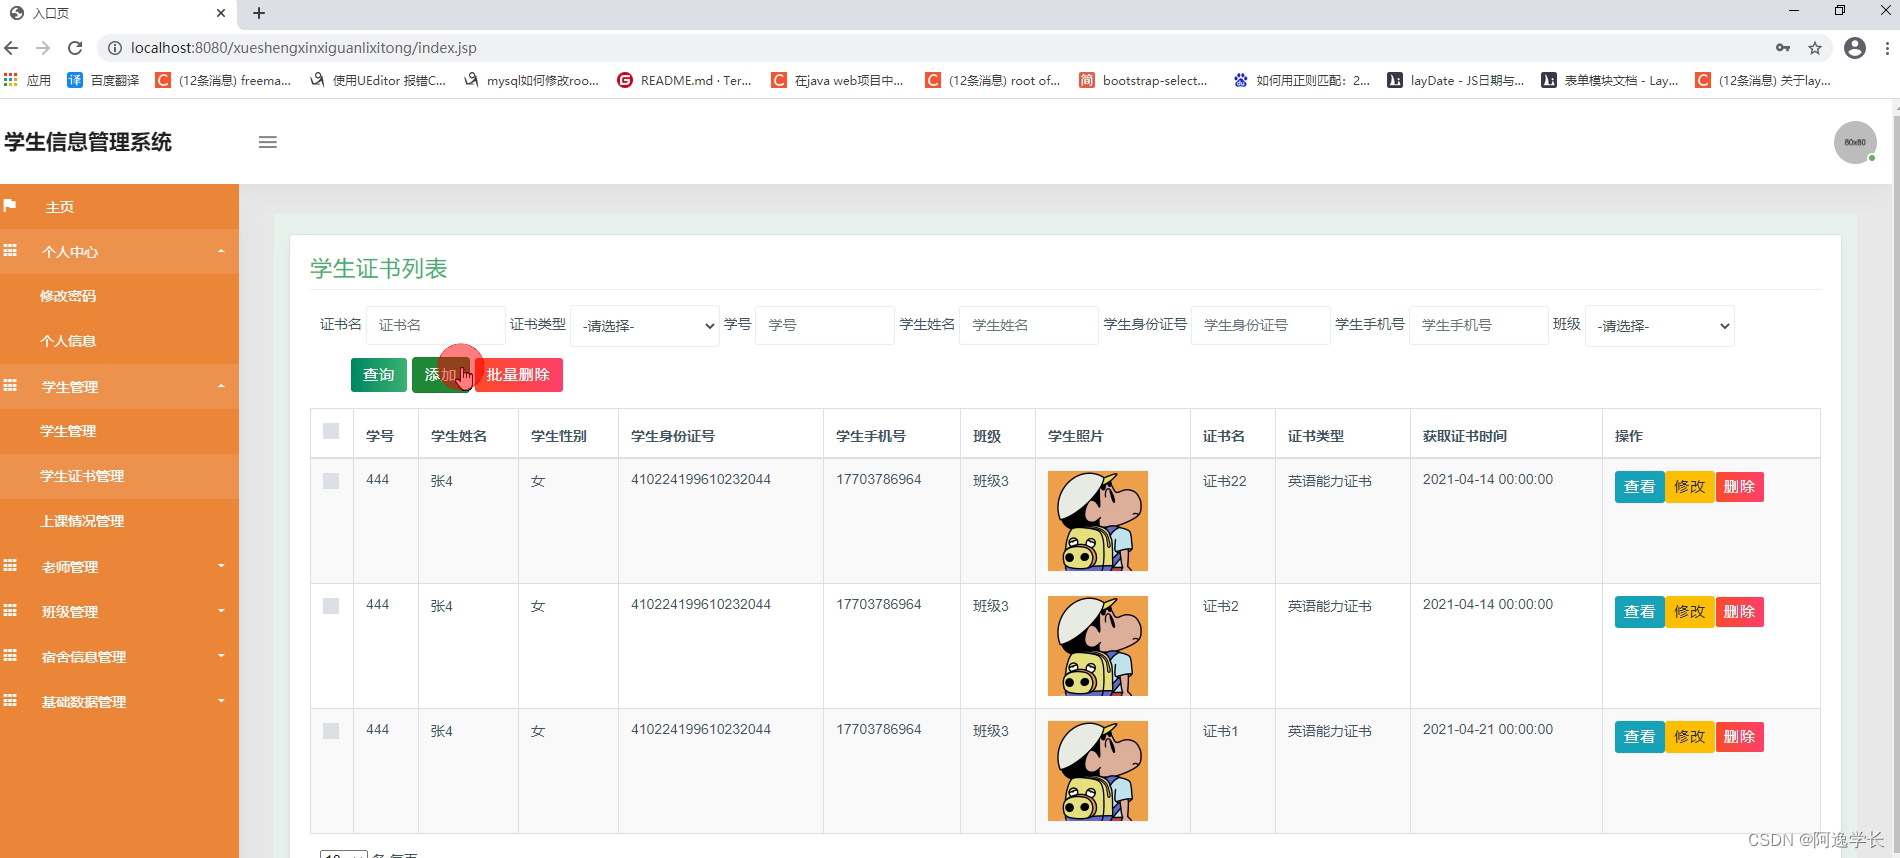Open the 应用 apps bookmark
This screenshot has height=858, width=1900.
coord(28,80)
